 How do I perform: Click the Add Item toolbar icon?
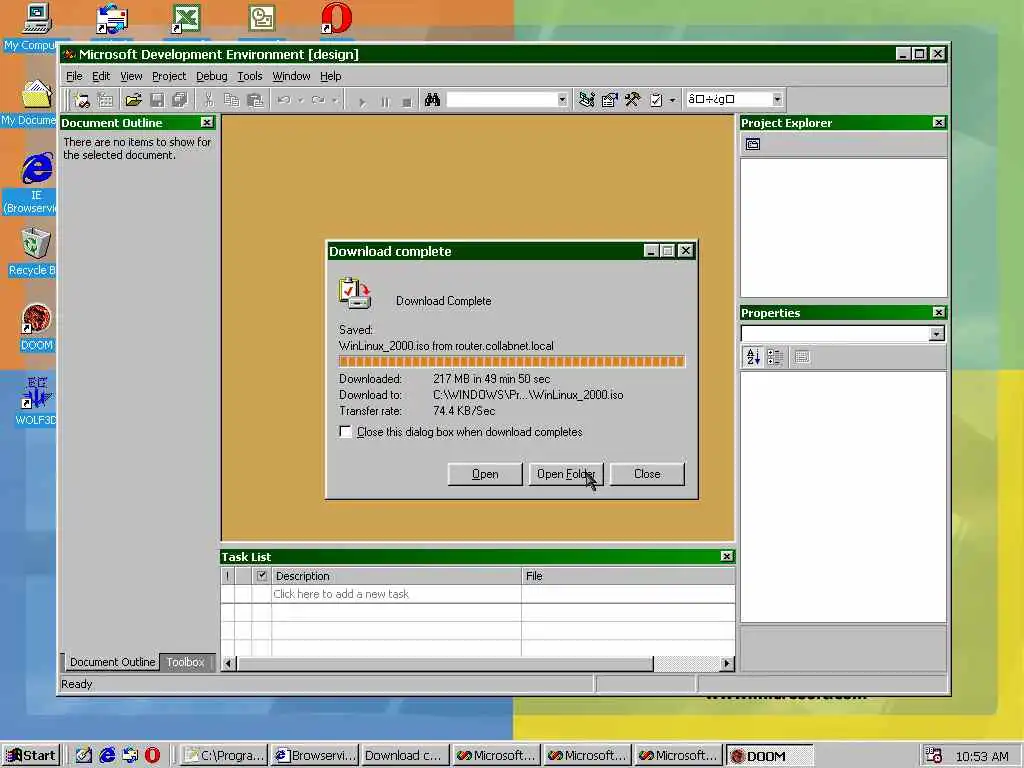[x=105, y=100]
